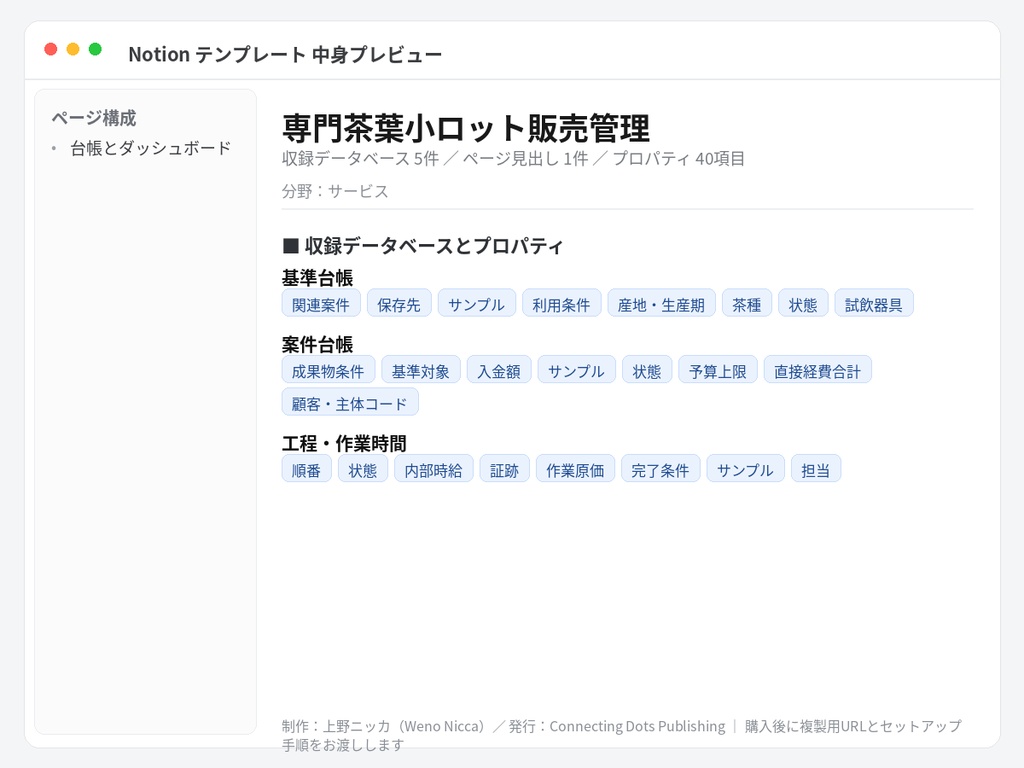The width and height of the screenshot is (1024, 768).
Task: Select the 直接経費合計 property tag
Action: [x=818, y=370]
